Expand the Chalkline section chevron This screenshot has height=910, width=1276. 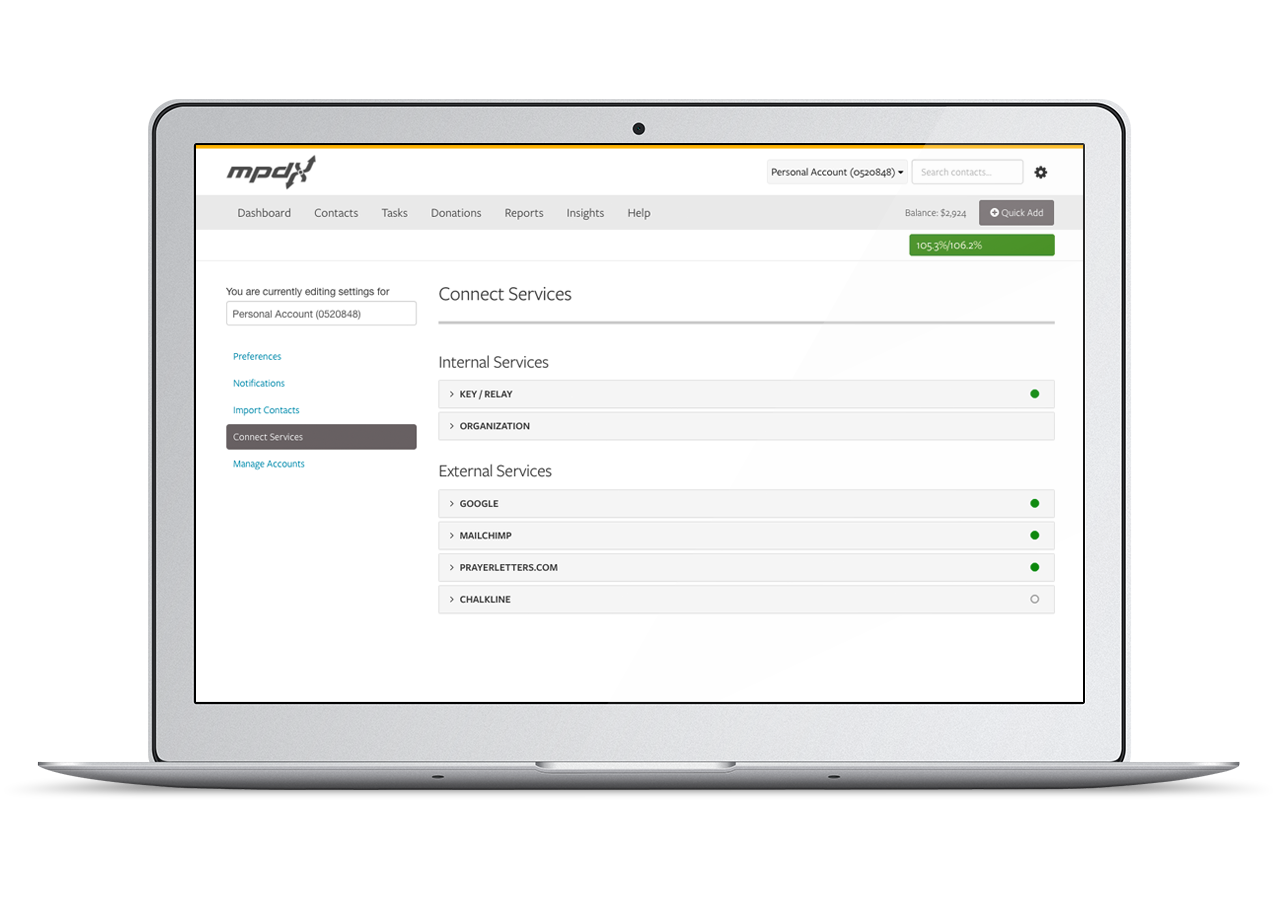[452, 599]
